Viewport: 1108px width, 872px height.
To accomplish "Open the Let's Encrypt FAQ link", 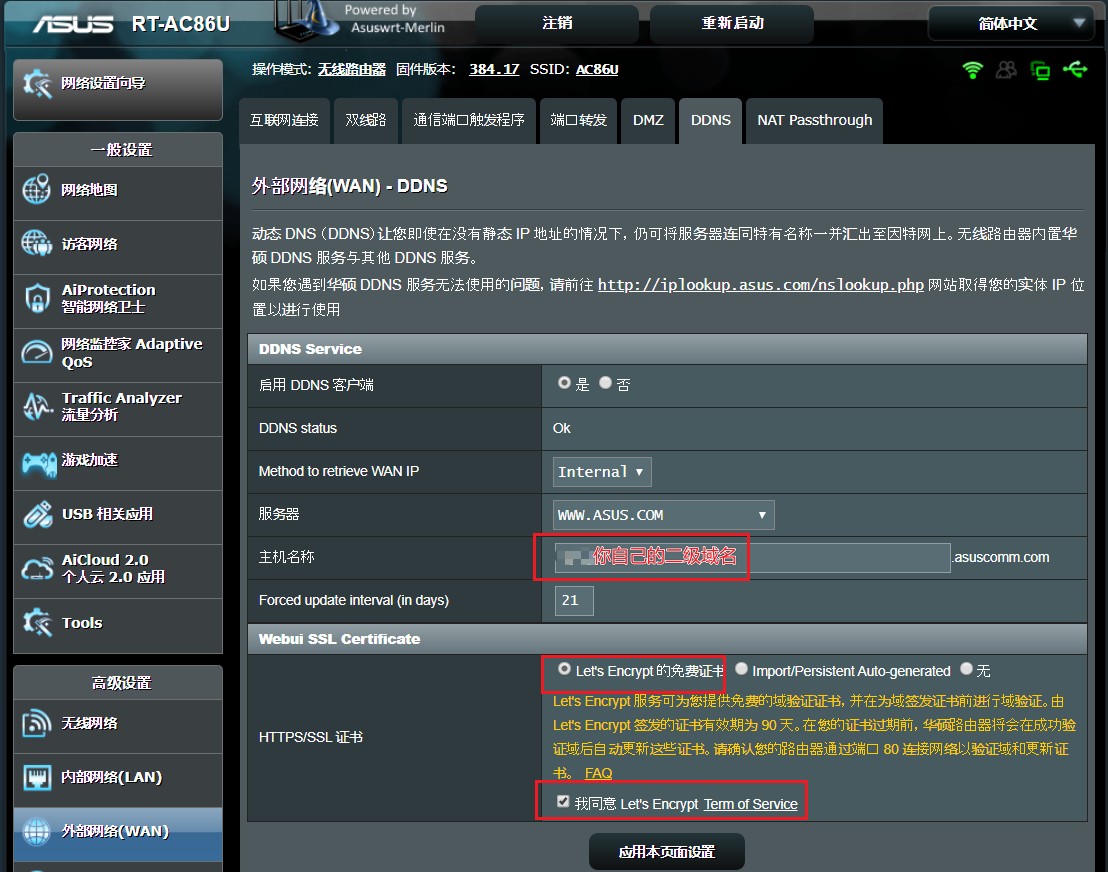I will point(598,773).
